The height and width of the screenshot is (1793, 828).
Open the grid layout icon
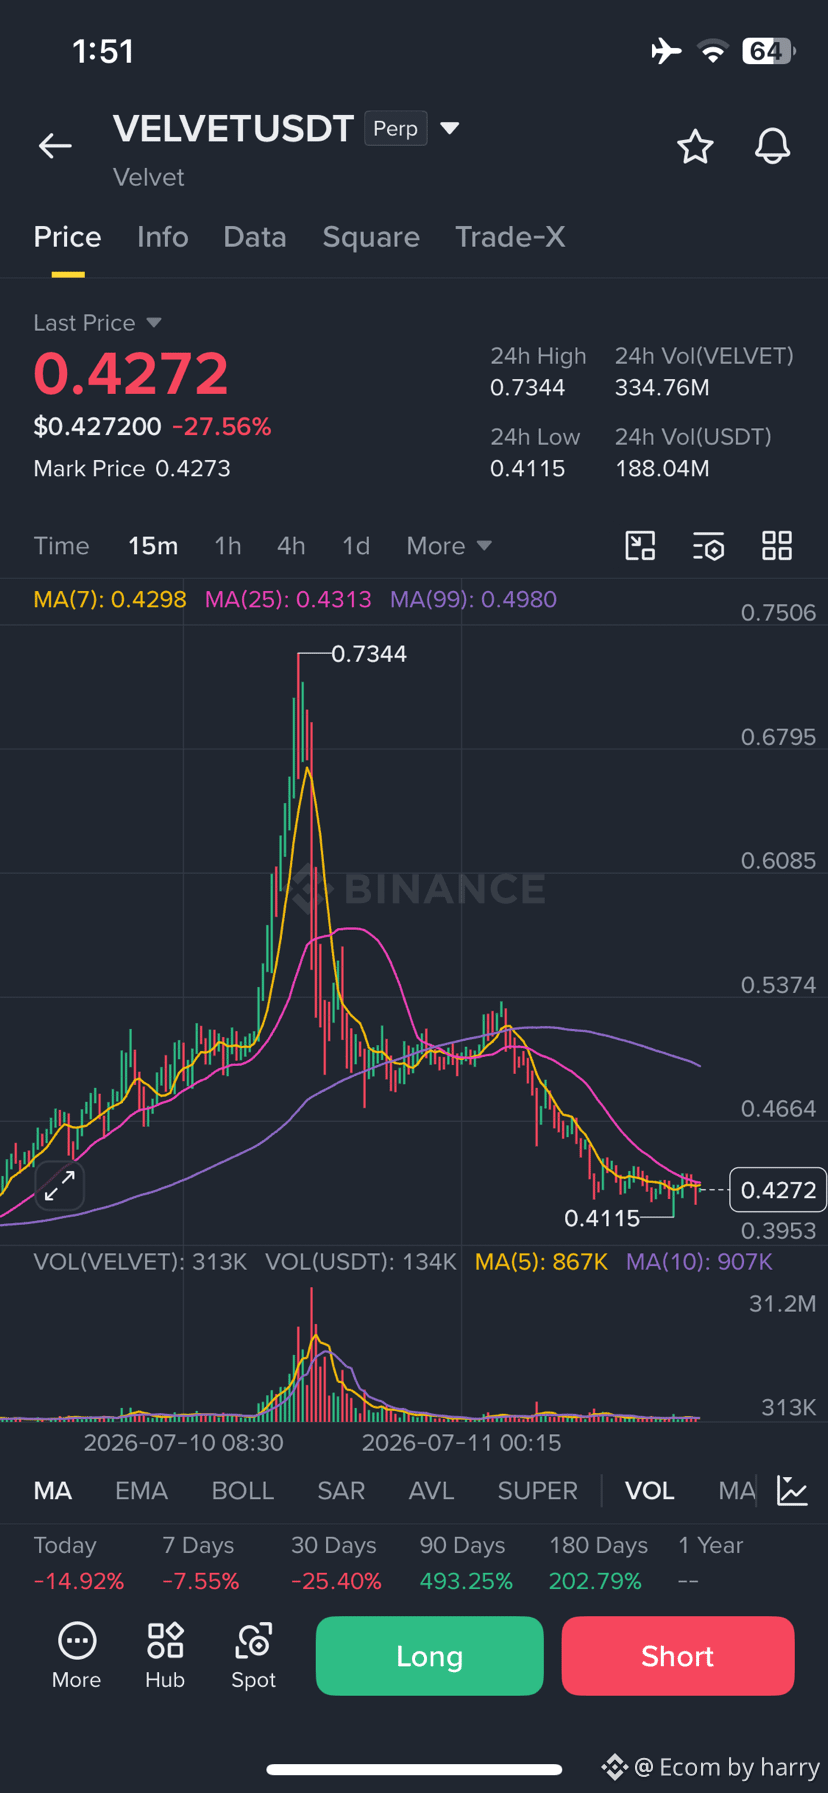point(777,546)
